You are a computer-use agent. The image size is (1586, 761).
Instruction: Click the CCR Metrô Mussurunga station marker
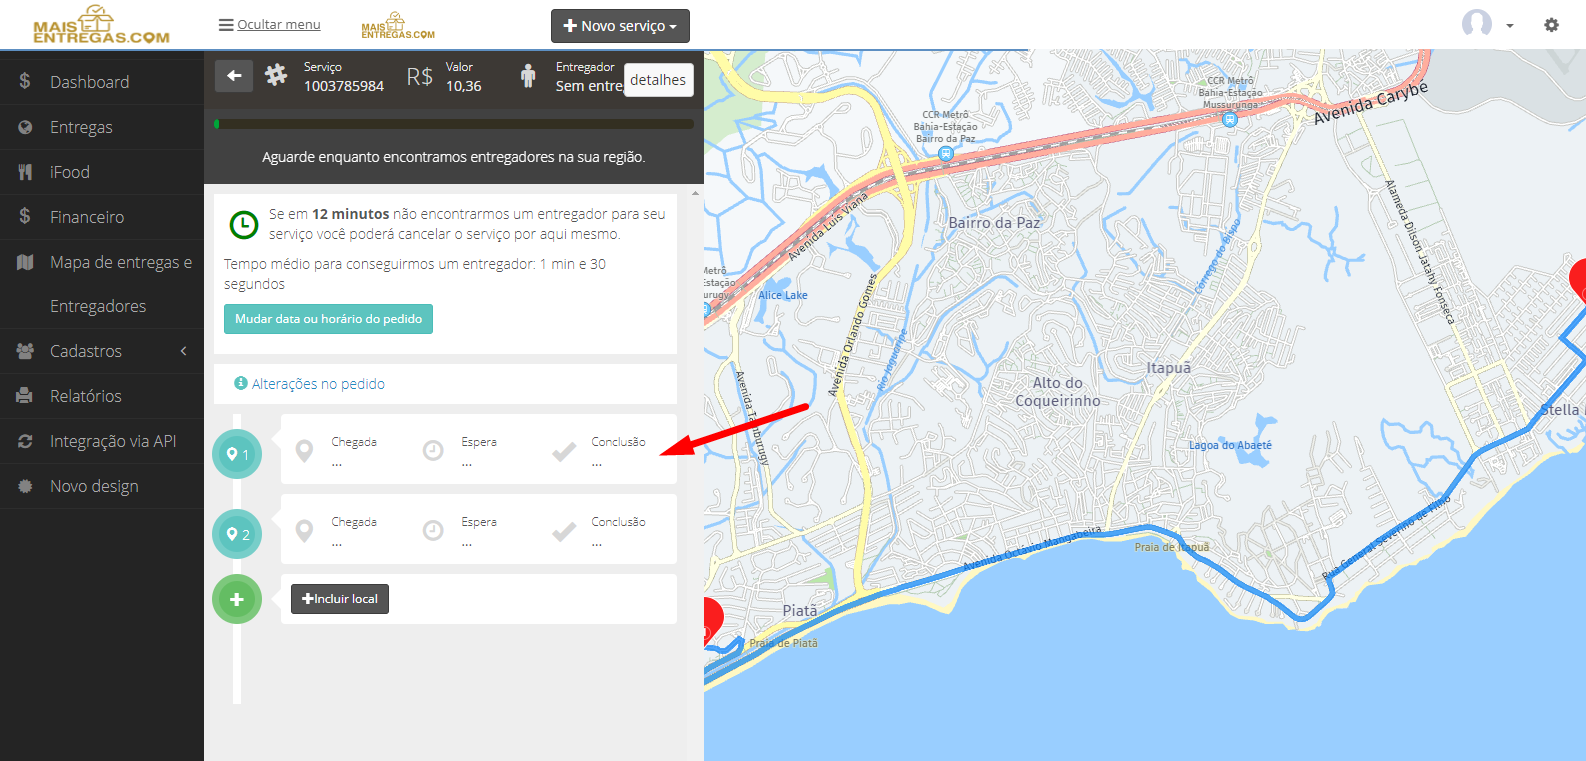pos(1230,119)
